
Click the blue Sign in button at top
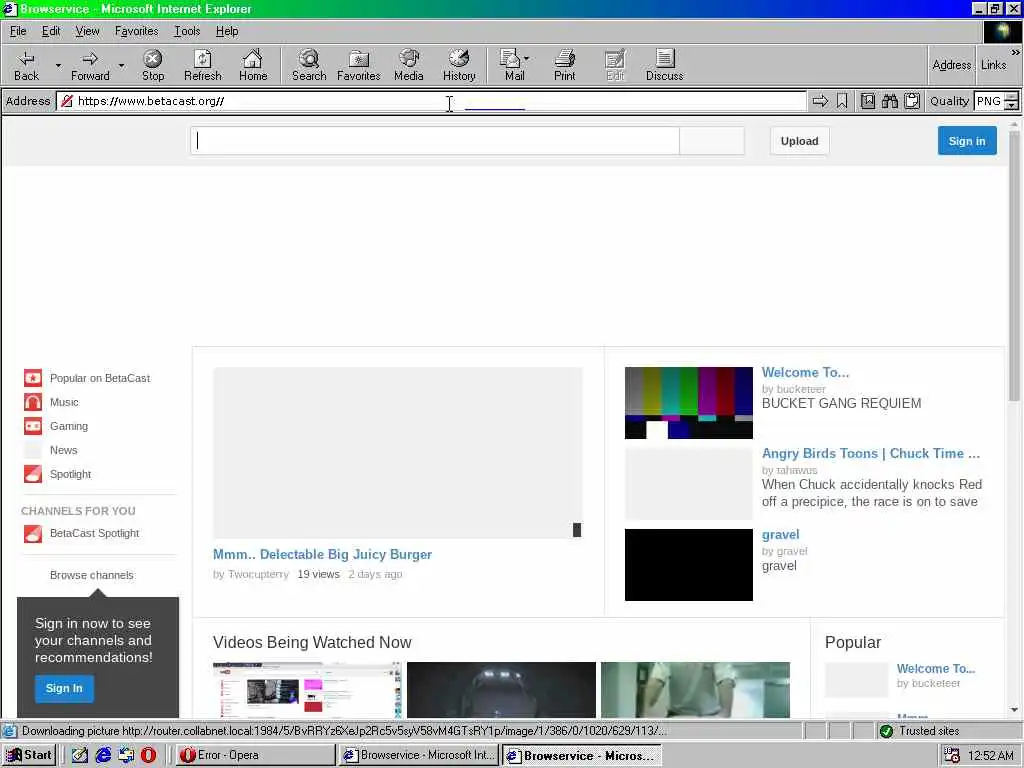pyautogui.click(x=967, y=141)
